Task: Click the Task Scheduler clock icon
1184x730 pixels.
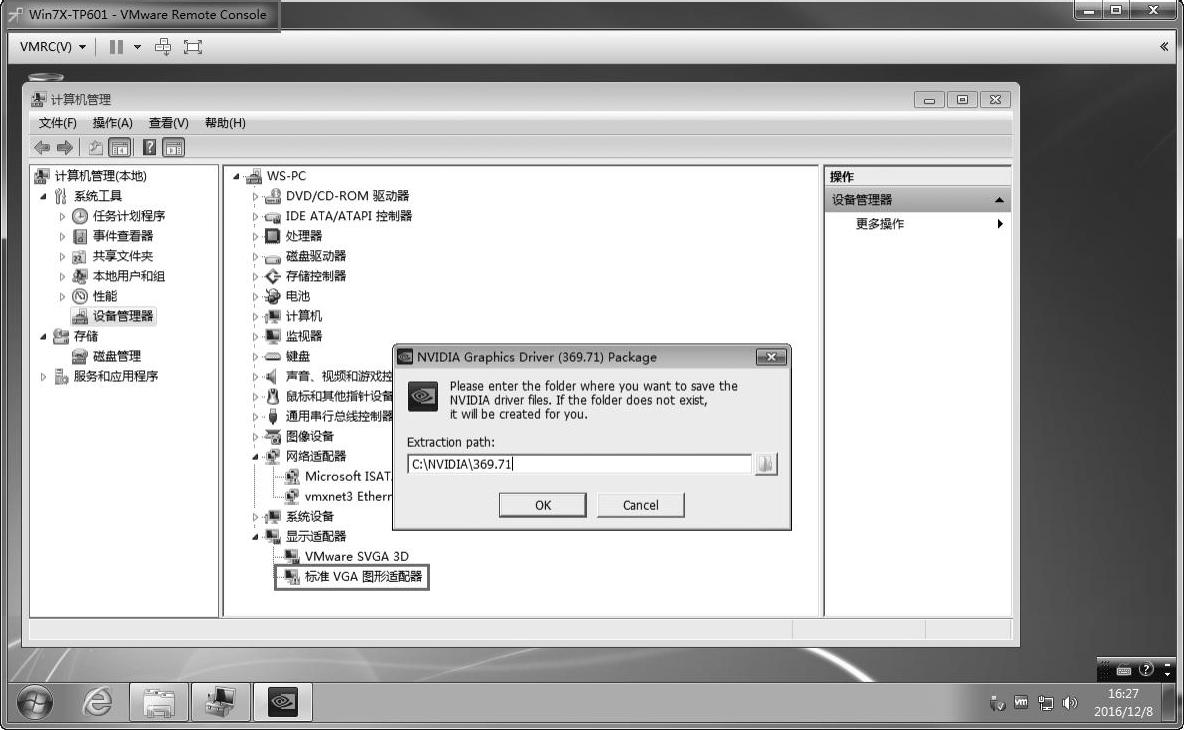Action: [79, 216]
